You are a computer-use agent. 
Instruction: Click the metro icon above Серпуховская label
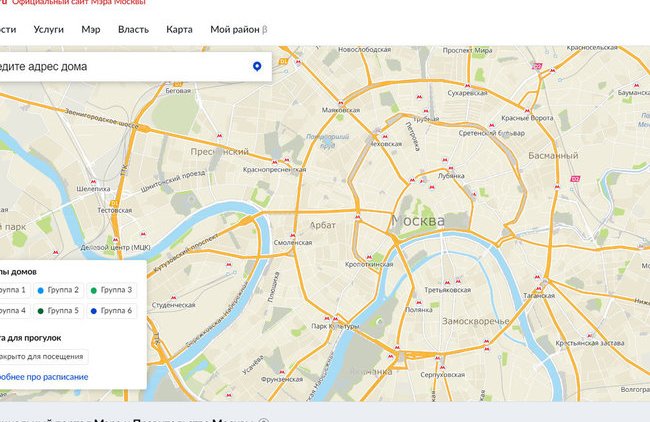coord(442,367)
